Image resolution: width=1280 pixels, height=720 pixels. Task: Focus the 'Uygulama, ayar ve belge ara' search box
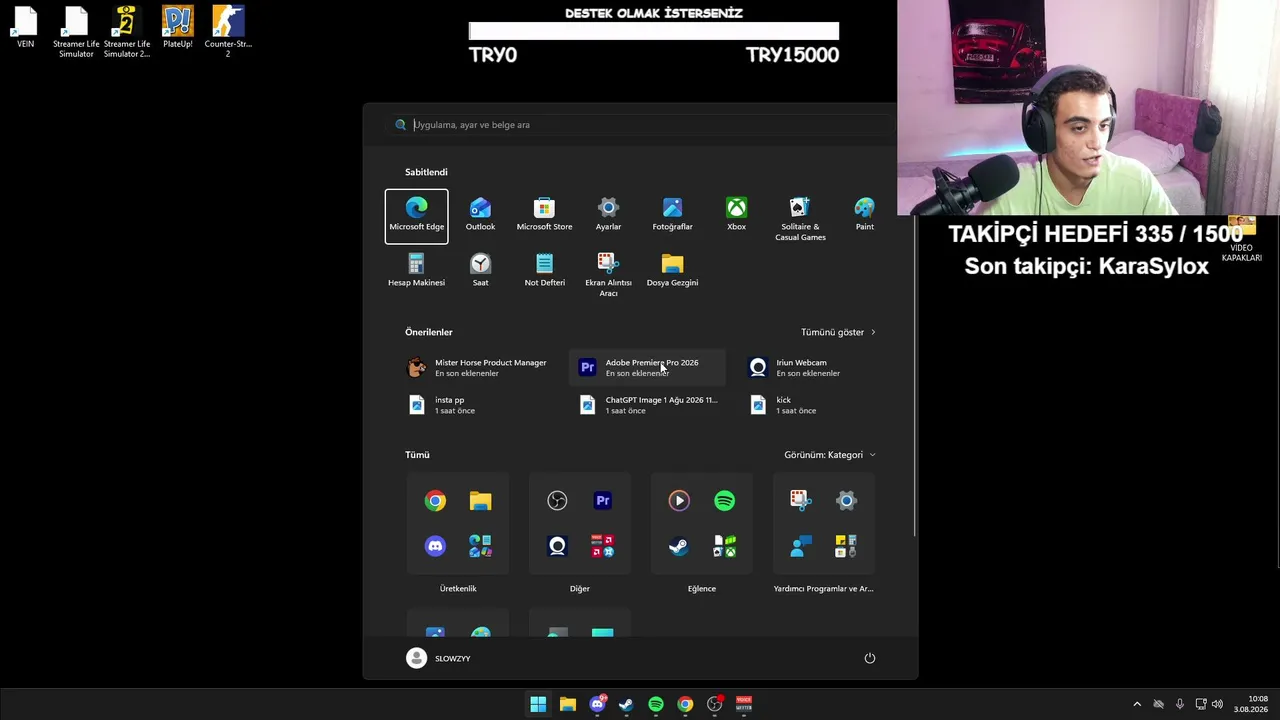click(x=640, y=125)
